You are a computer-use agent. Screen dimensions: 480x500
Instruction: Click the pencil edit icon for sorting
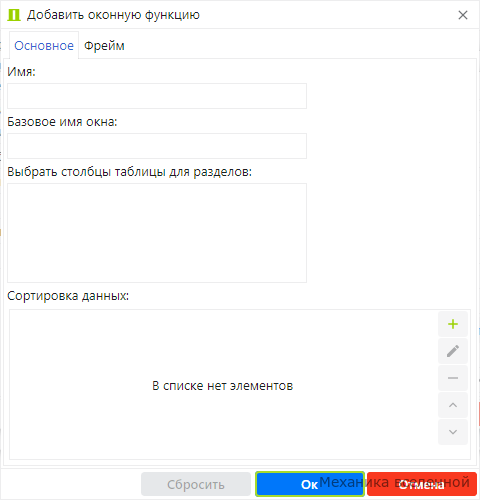click(x=453, y=351)
